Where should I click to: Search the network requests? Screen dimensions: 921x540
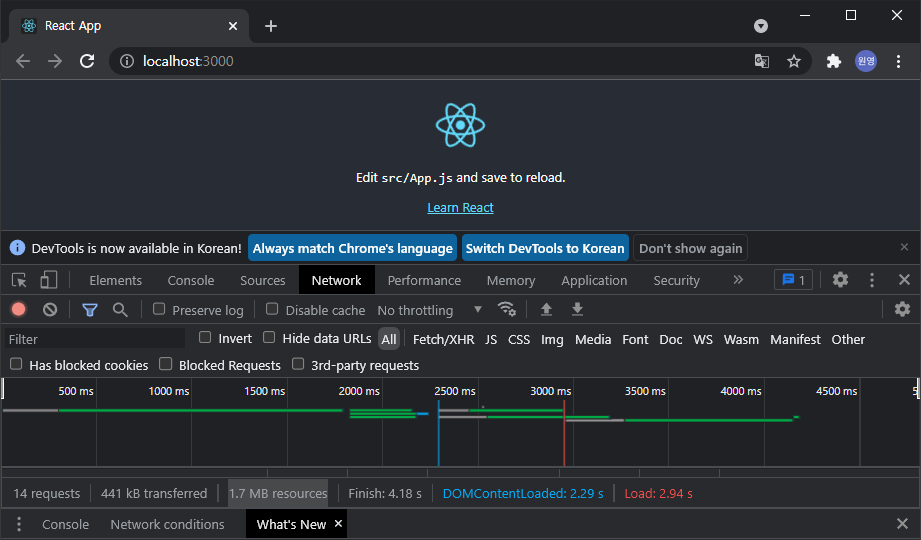120,310
